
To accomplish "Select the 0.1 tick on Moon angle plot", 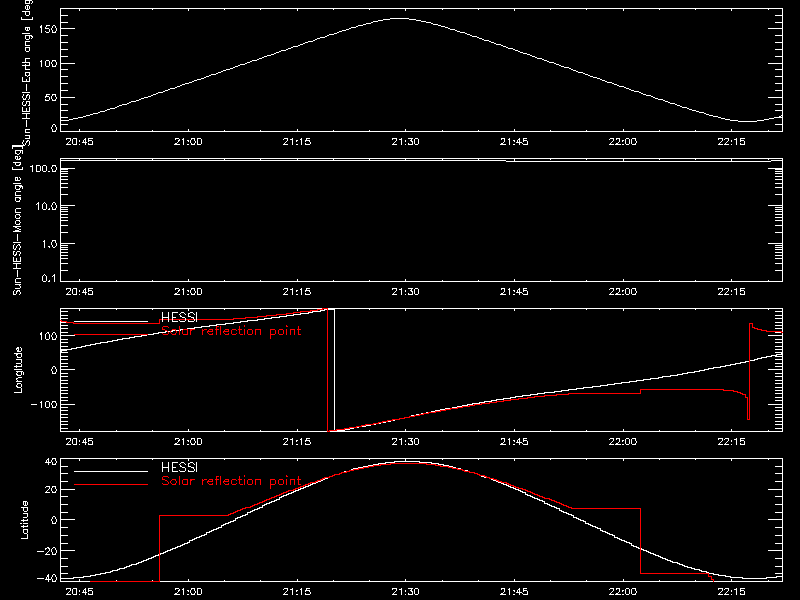I will pyautogui.click(x=49, y=278).
